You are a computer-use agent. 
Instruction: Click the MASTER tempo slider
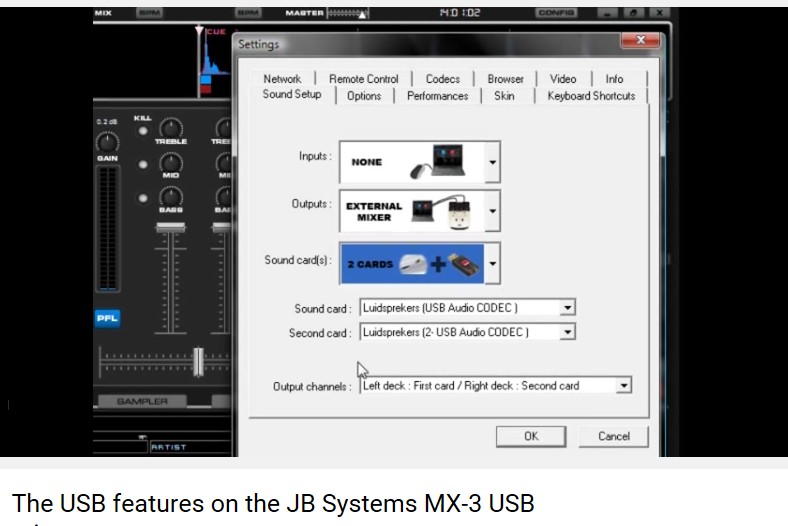(x=348, y=13)
